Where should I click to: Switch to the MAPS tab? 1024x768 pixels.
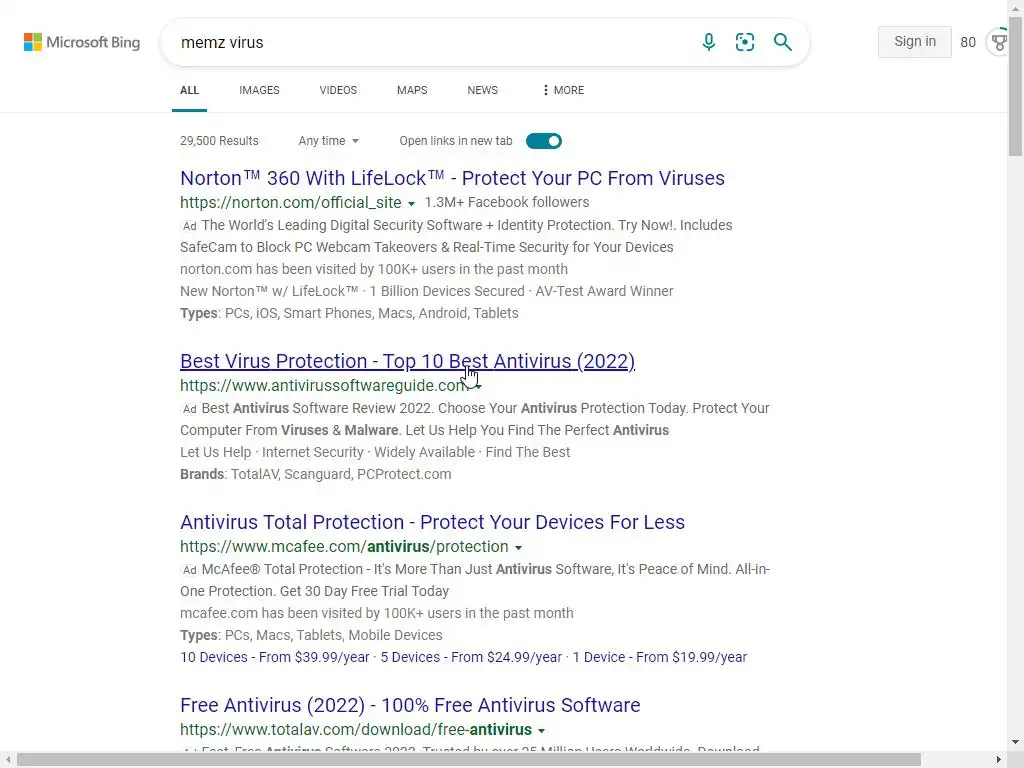click(x=412, y=90)
